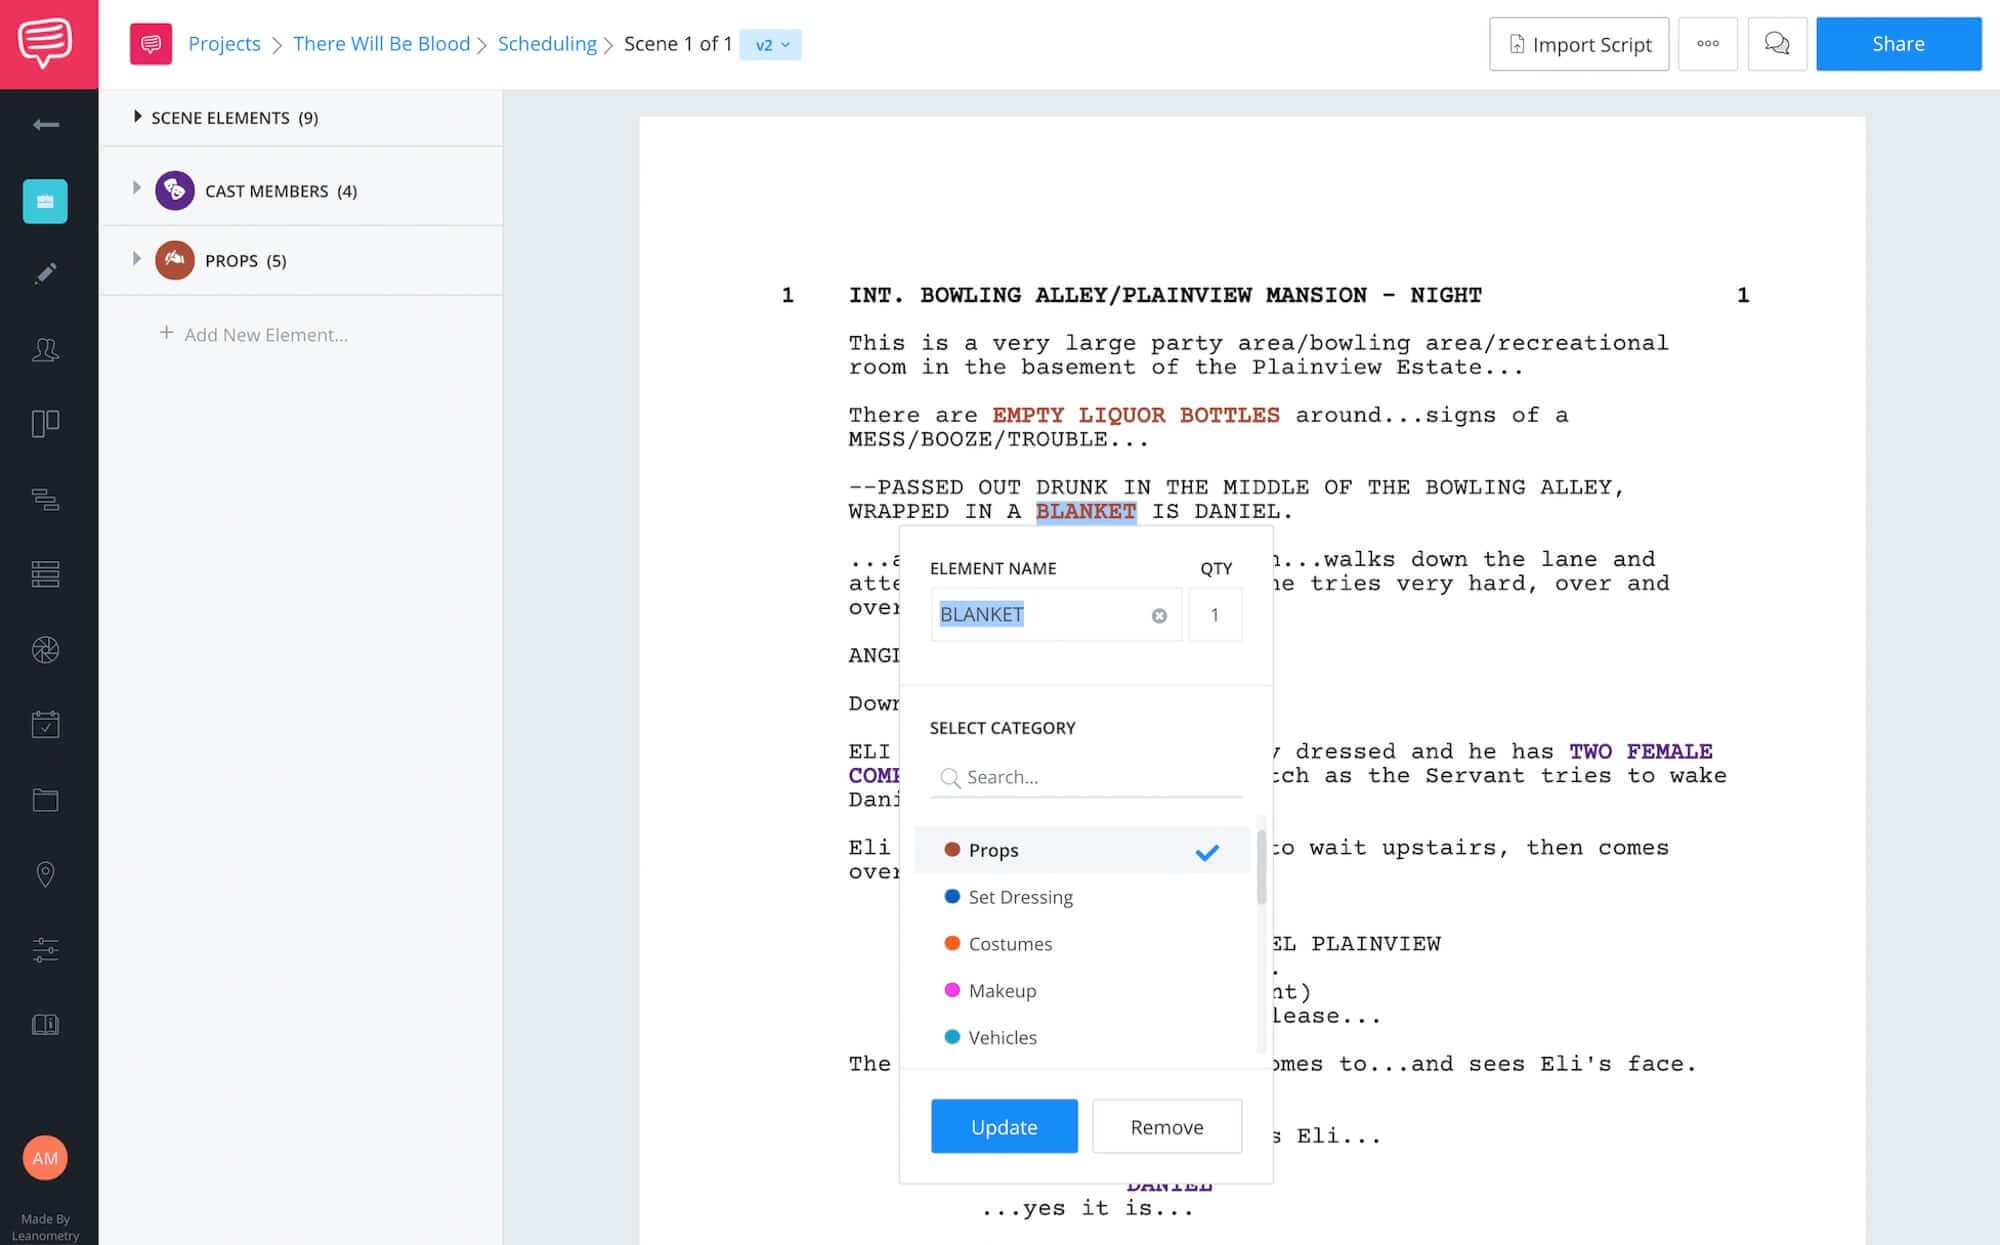Click the QTY quantity field
Screen dimensions: 2000x1245
pos(1215,615)
